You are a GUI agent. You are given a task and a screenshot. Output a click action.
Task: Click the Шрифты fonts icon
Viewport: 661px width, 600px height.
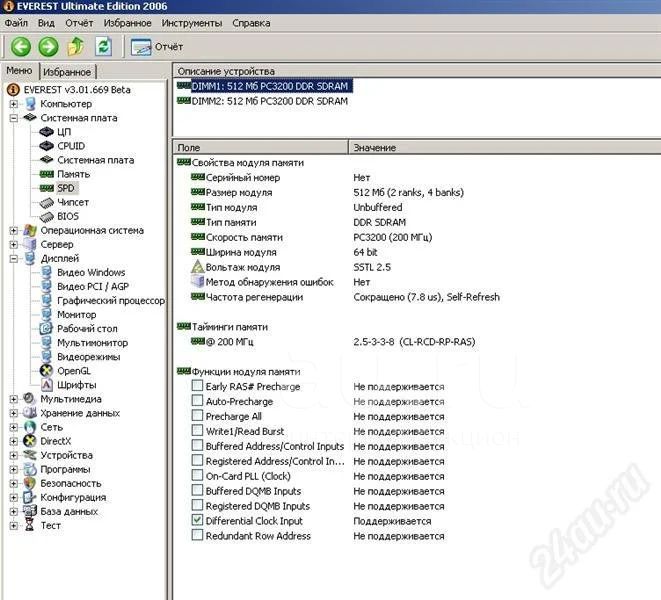point(46,385)
